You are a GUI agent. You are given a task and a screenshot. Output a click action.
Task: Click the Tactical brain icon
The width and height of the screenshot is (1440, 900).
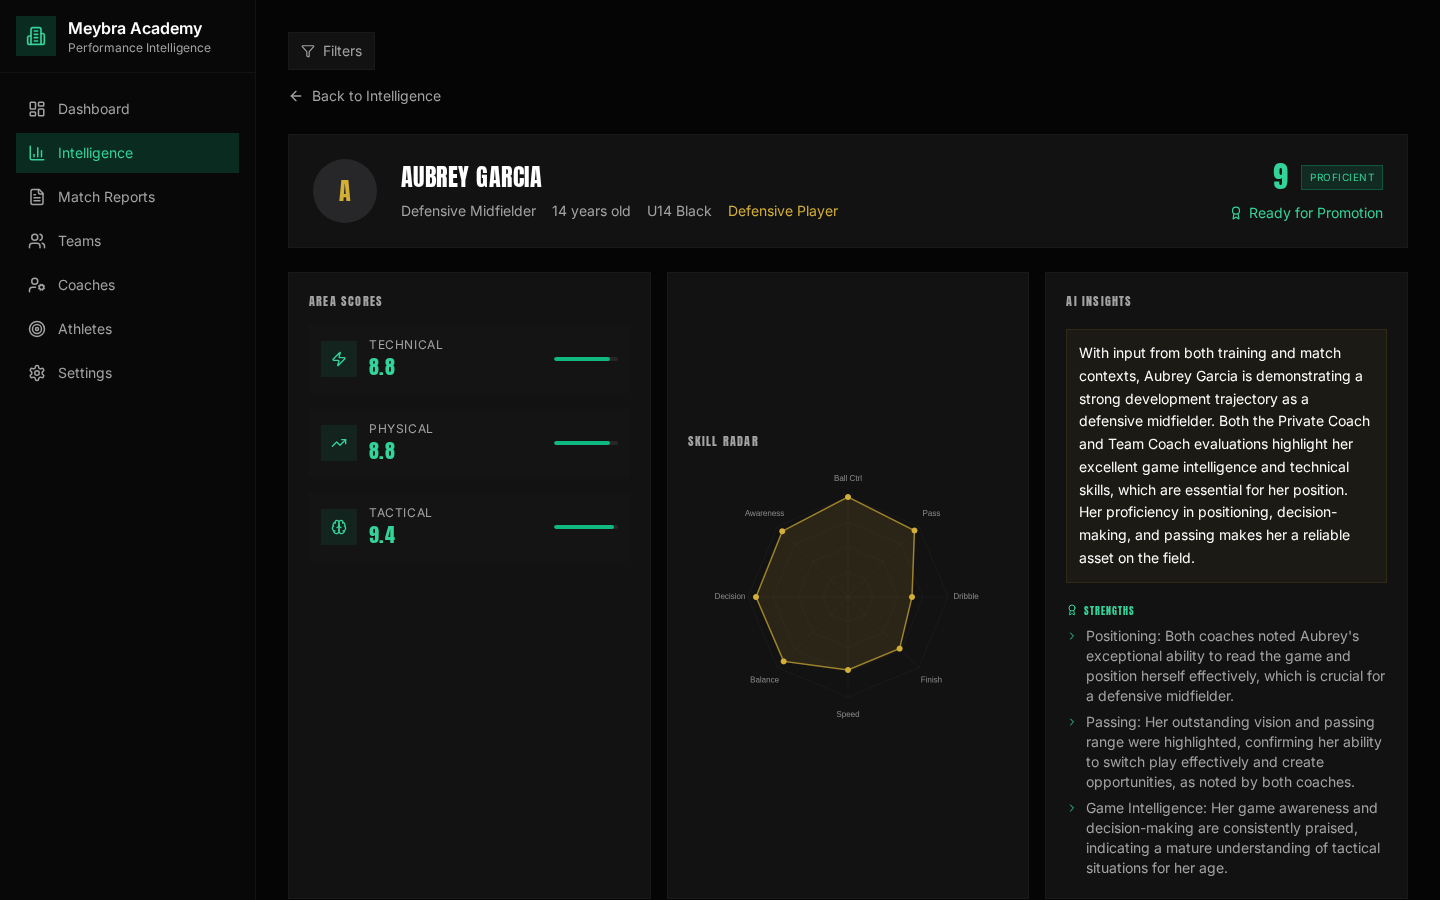339,527
